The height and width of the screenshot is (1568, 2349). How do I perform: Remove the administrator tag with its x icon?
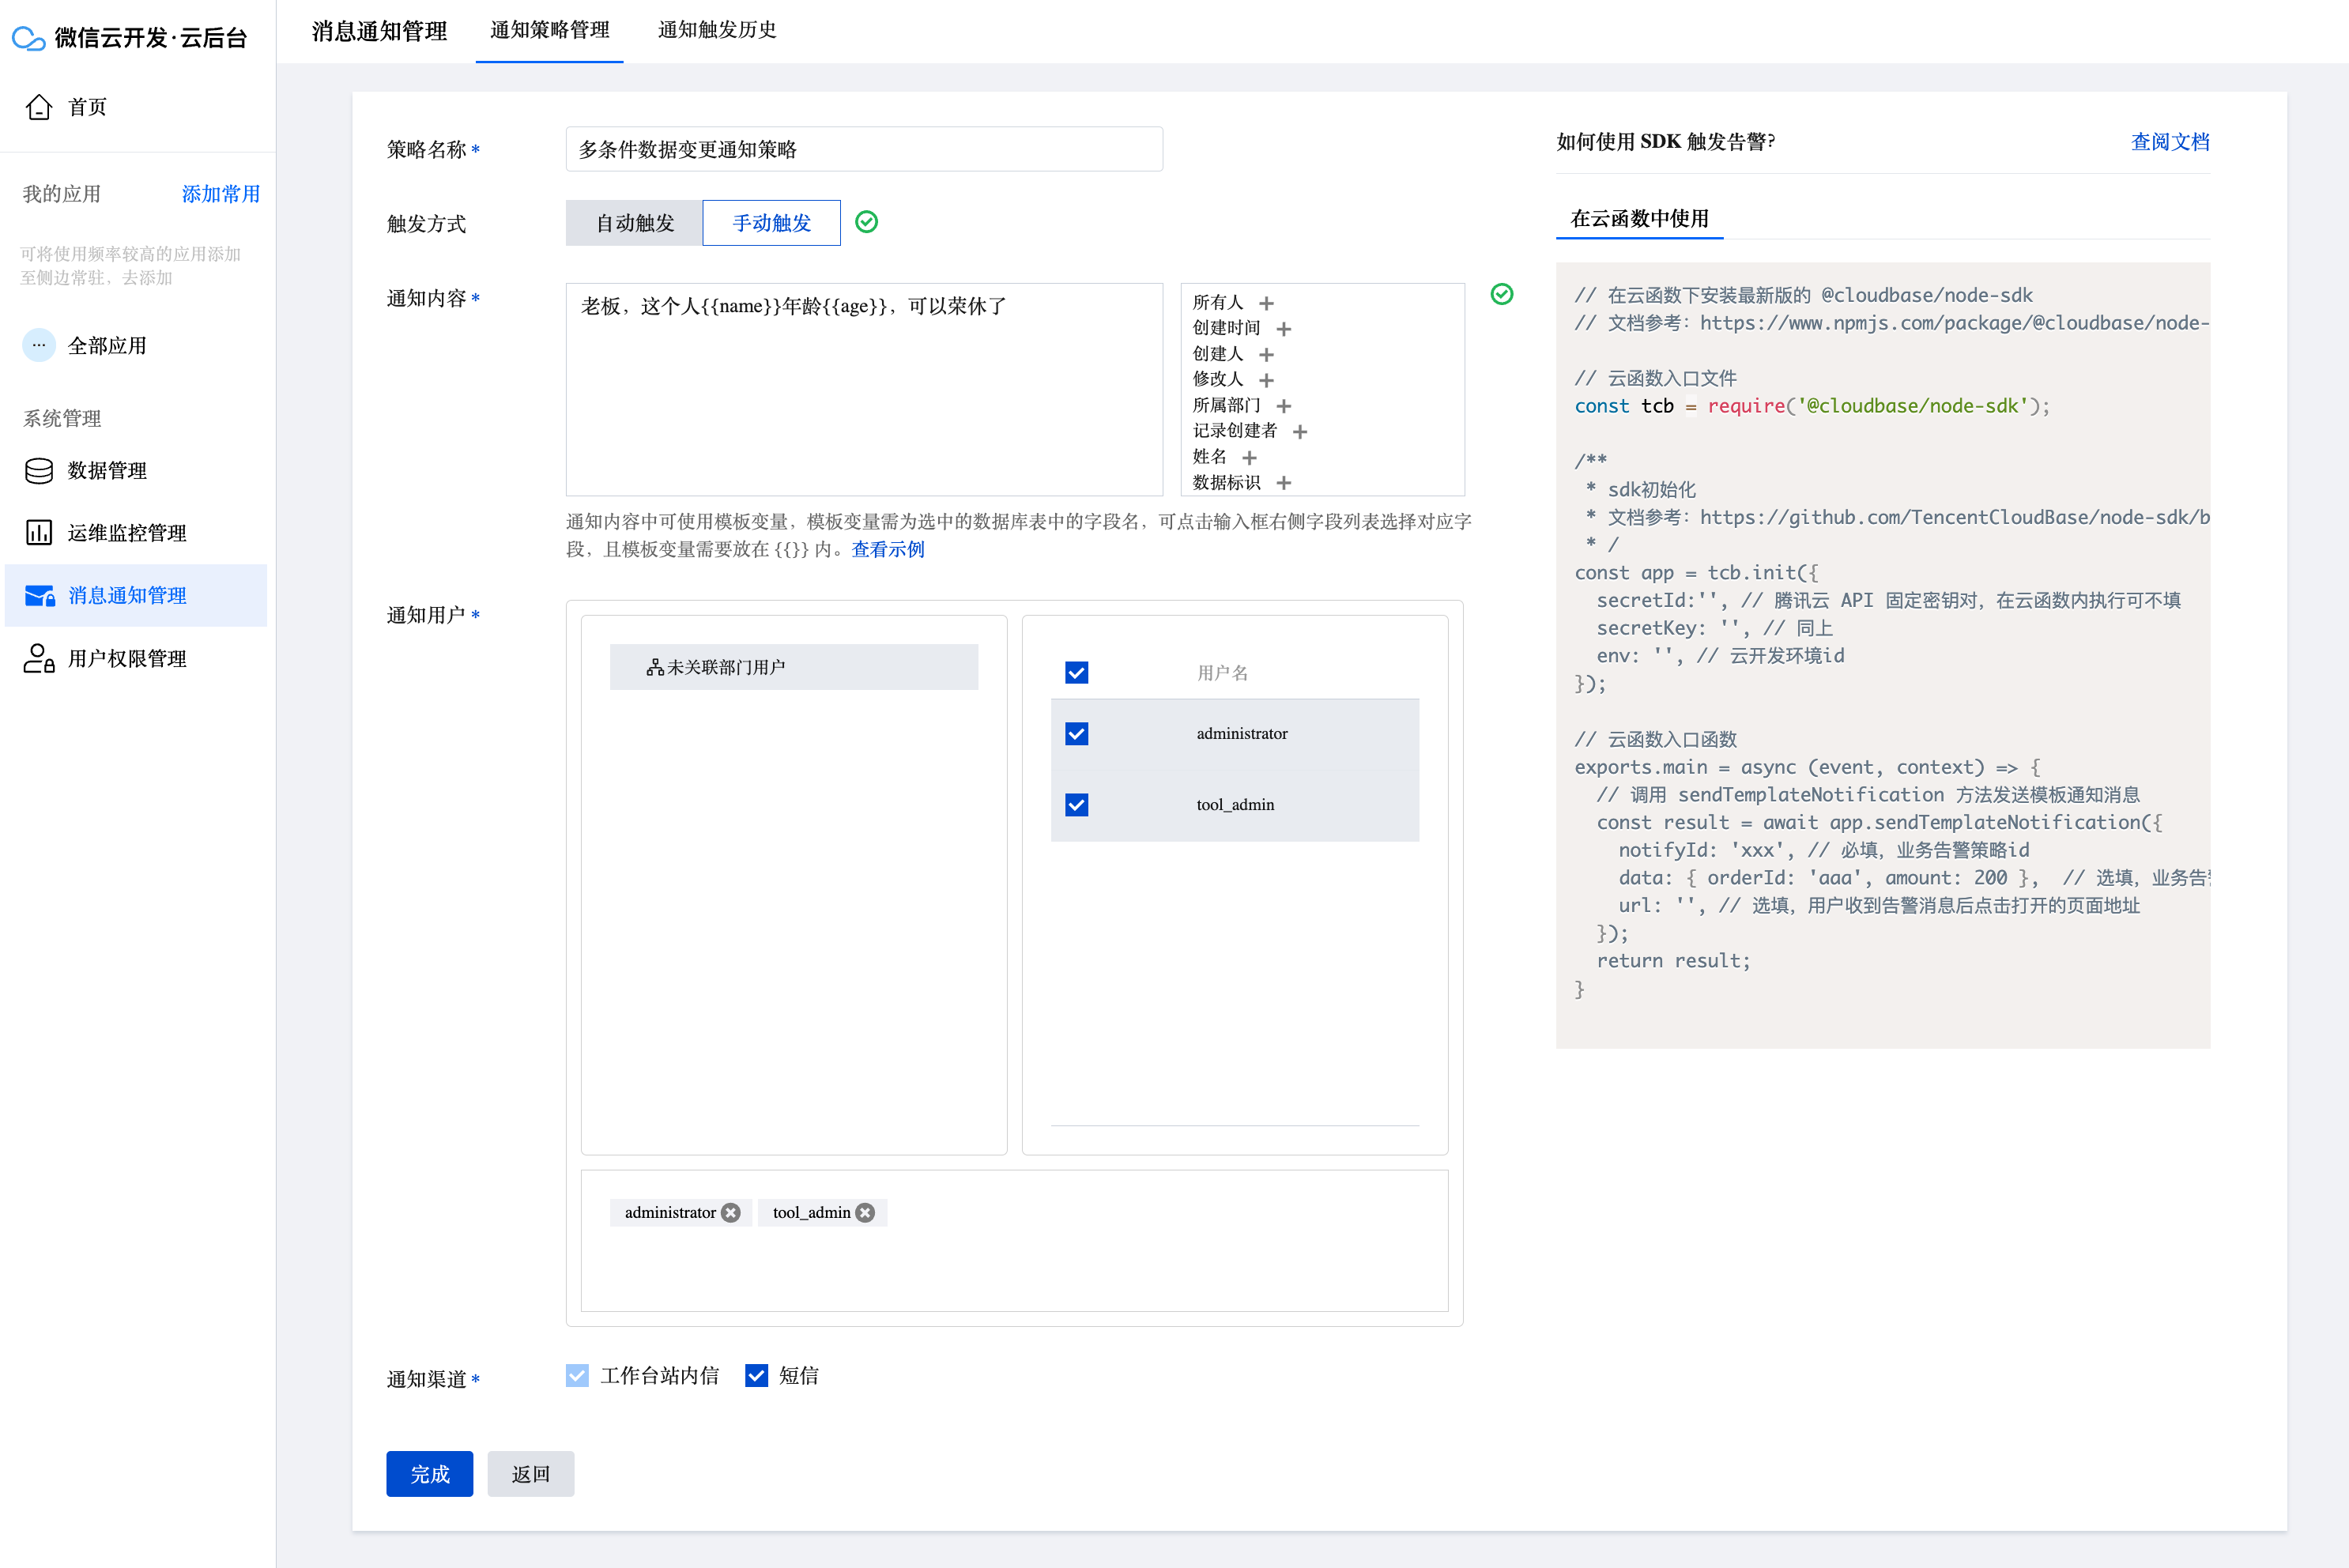pos(731,1213)
